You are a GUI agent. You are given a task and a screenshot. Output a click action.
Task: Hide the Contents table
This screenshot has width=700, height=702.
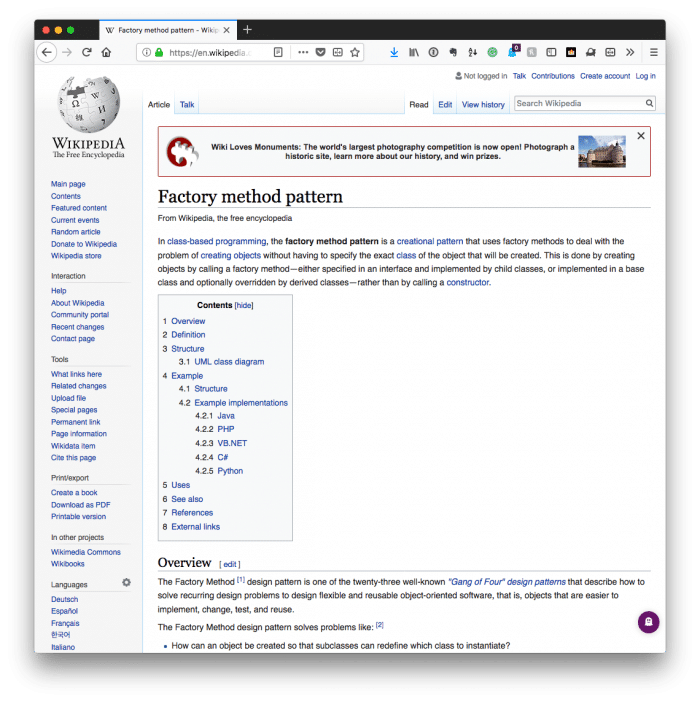tap(244, 305)
